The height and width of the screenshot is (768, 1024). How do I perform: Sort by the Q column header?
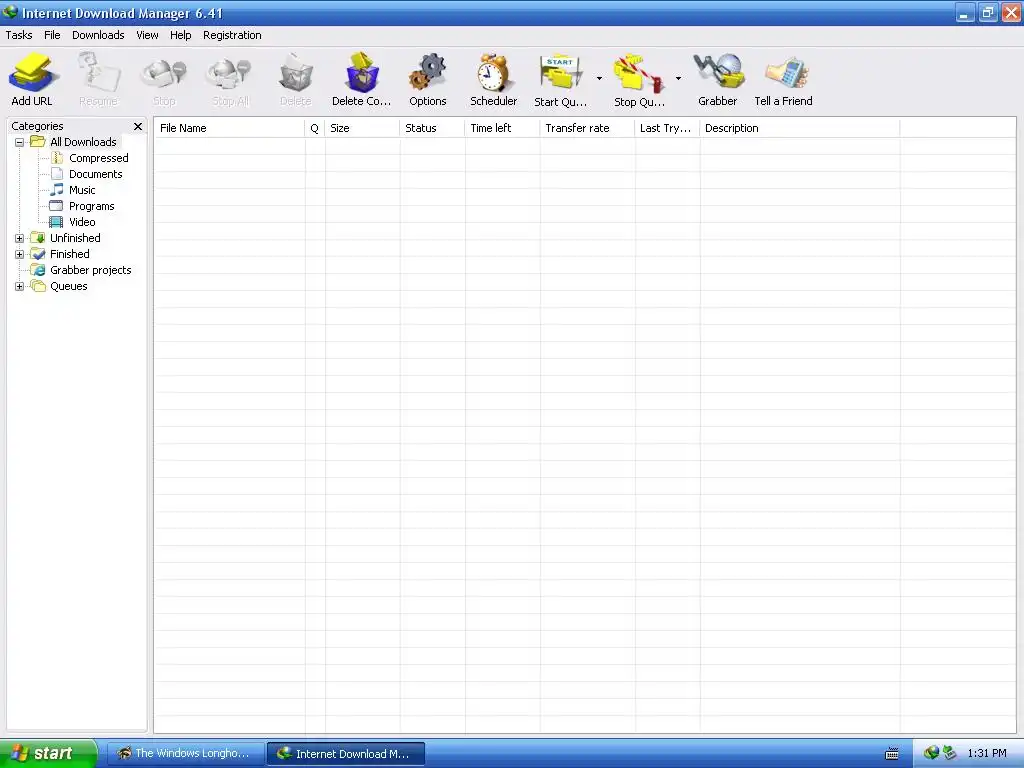(315, 128)
